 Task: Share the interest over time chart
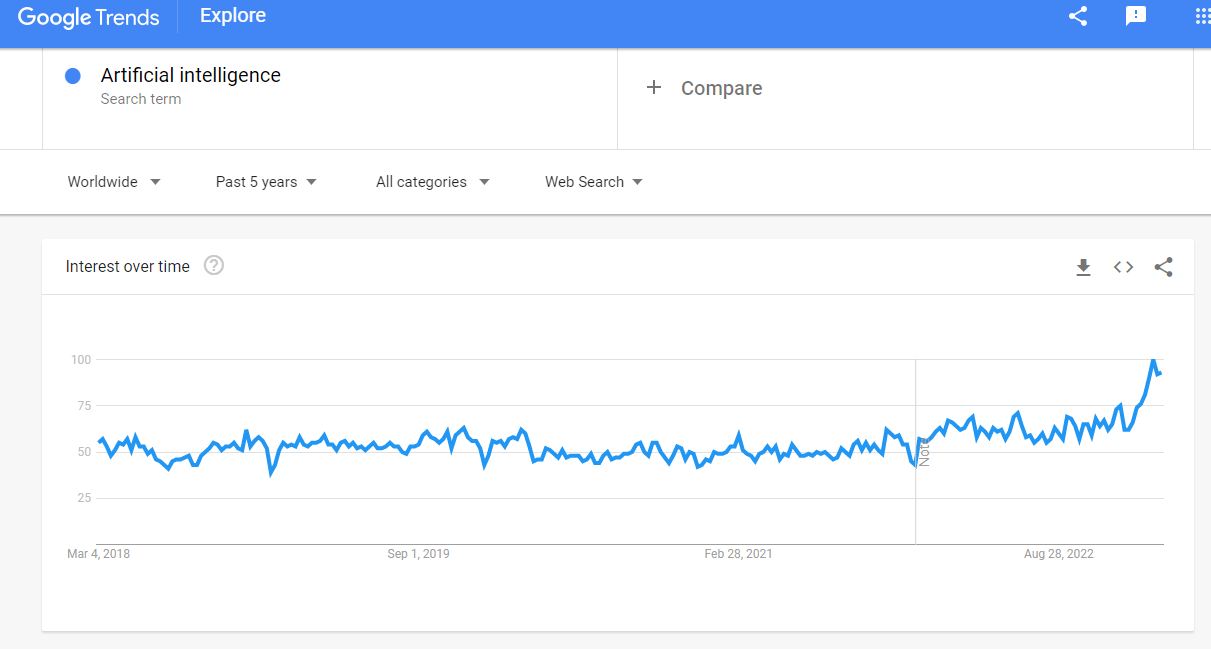pyautogui.click(x=1163, y=267)
